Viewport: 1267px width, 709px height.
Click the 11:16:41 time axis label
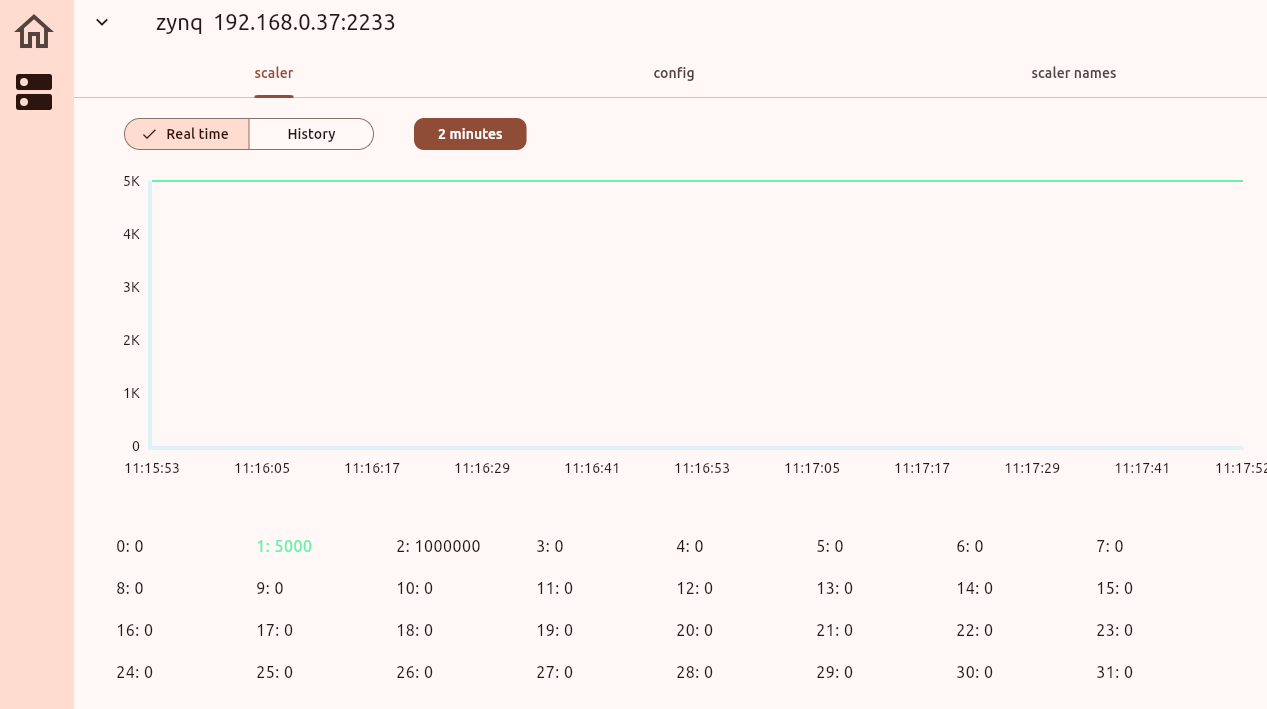pyautogui.click(x=592, y=468)
